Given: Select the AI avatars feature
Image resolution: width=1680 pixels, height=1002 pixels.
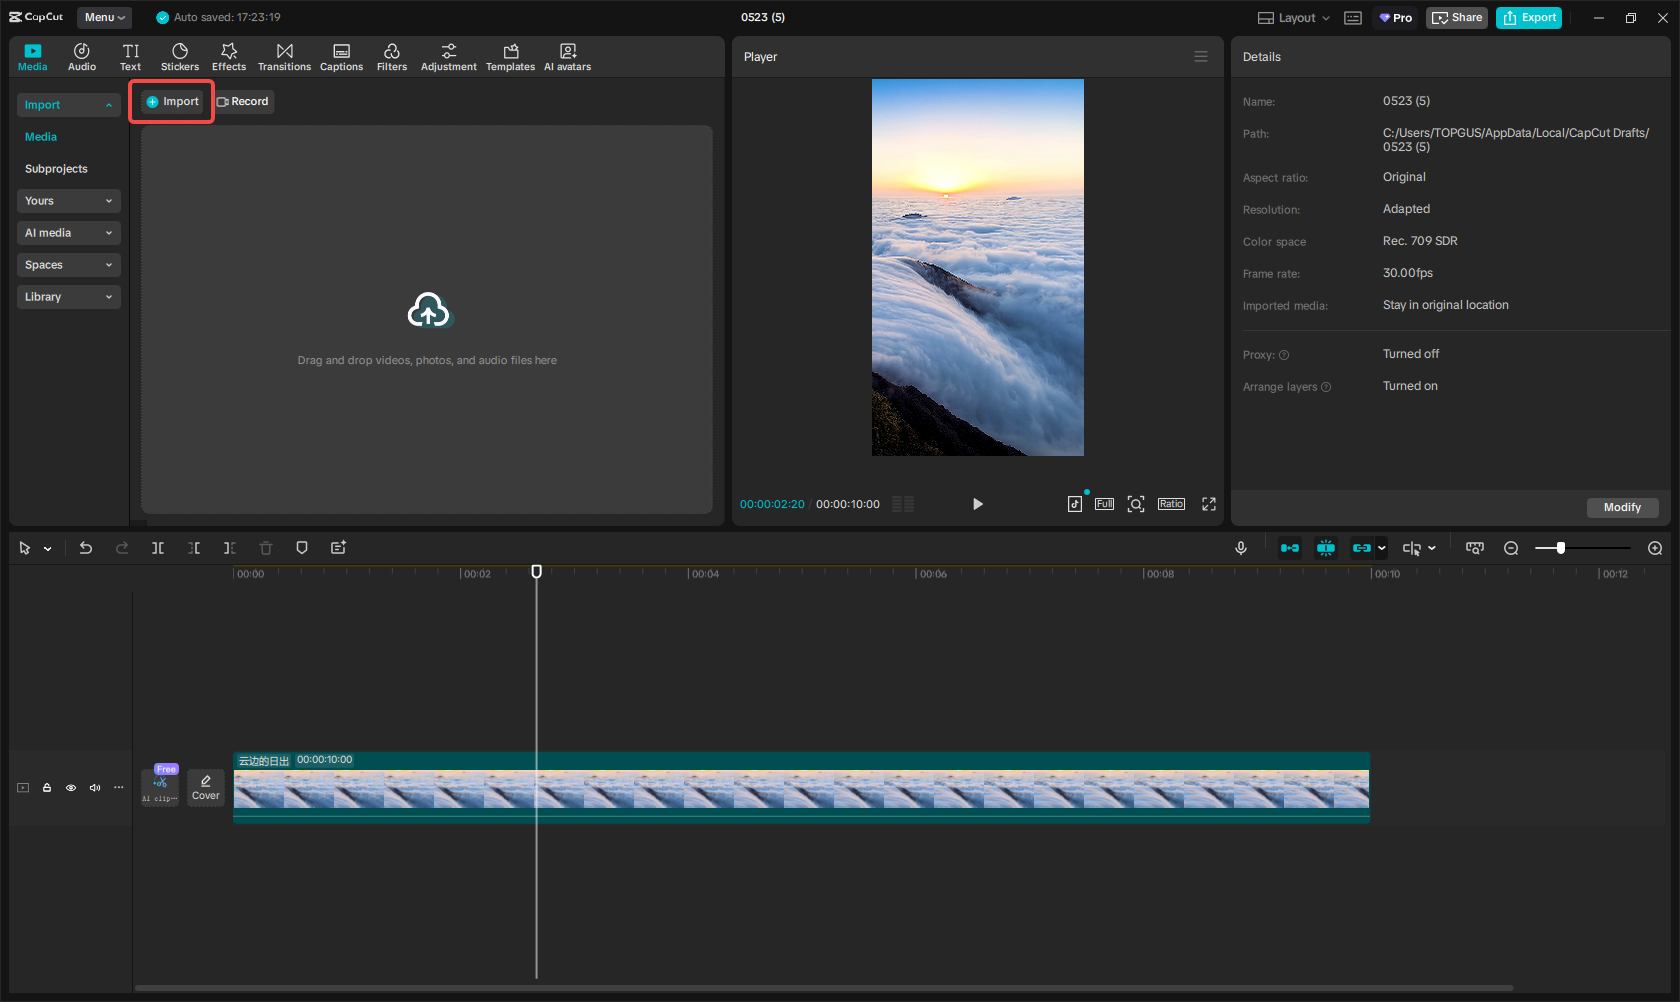Looking at the screenshot, I should click(x=567, y=56).
